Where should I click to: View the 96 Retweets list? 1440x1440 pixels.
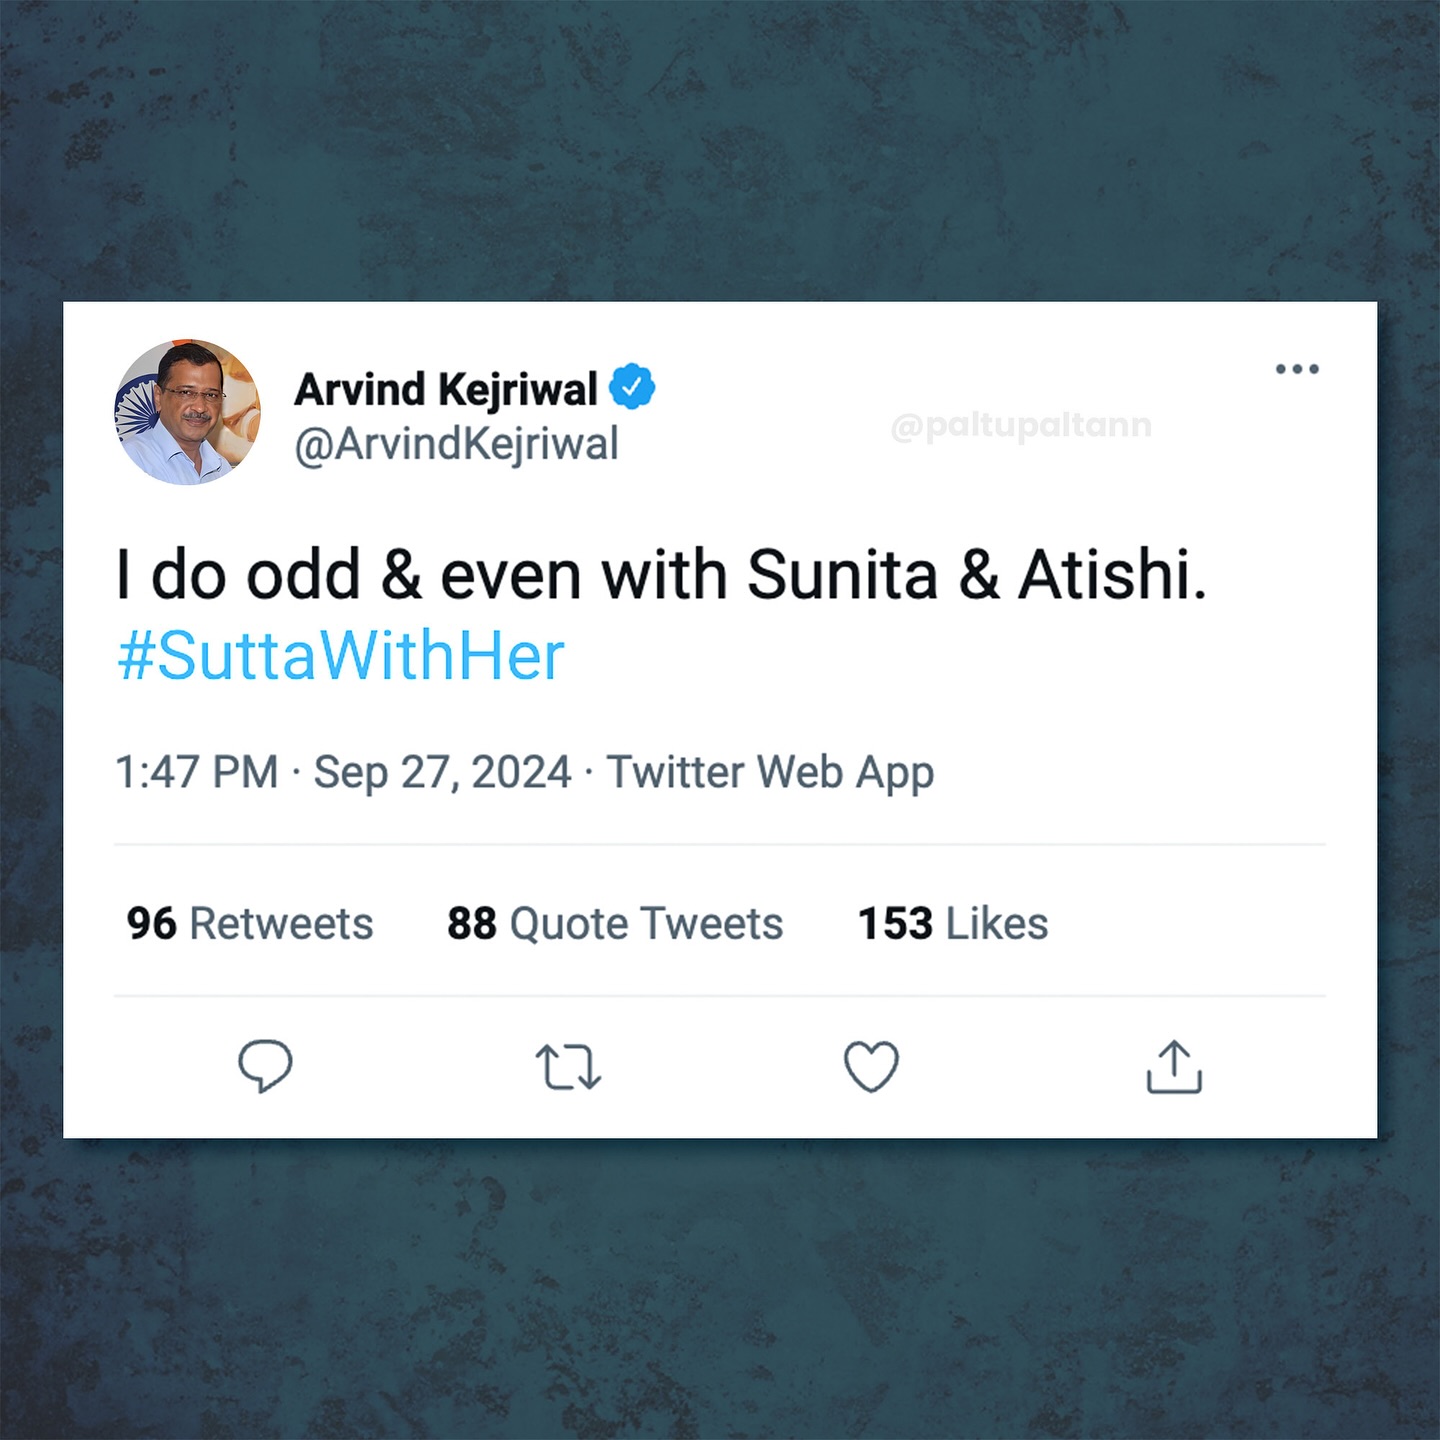click(x=250, y=923)
